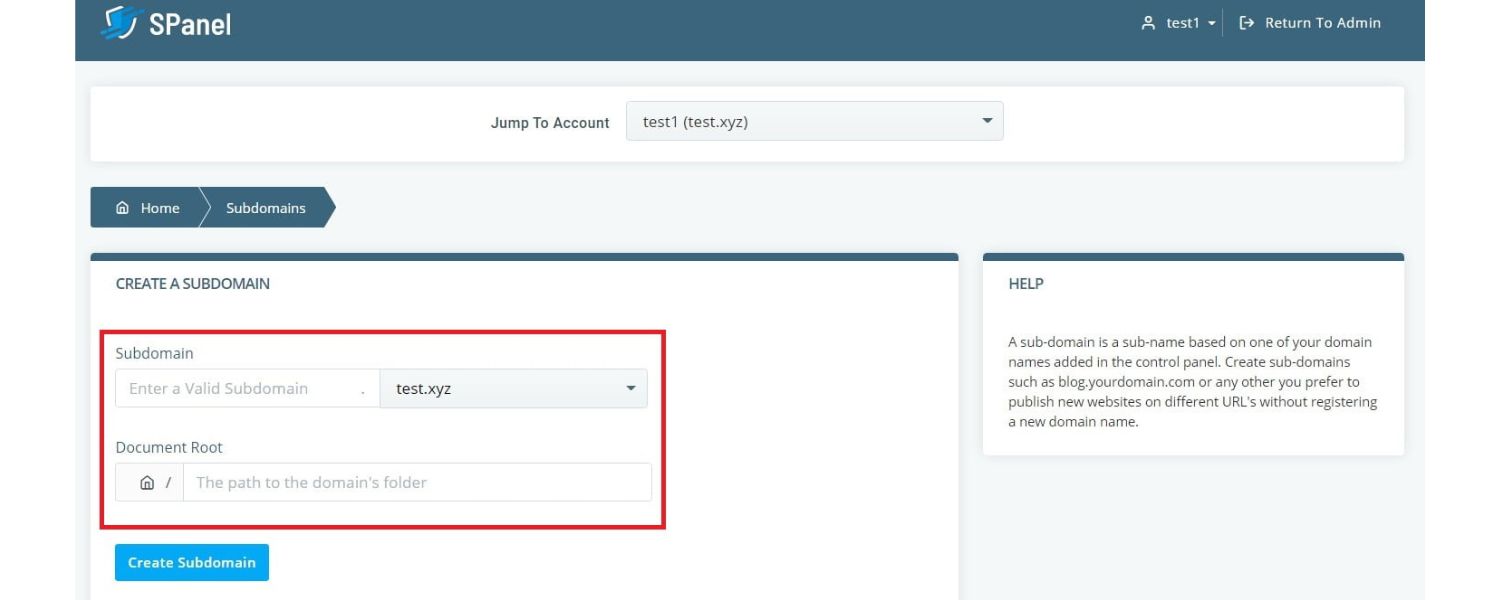Select the Subdomains breadcrumb item
The width and height of the screenshot is (1500, 600).
tap(268, 208)
